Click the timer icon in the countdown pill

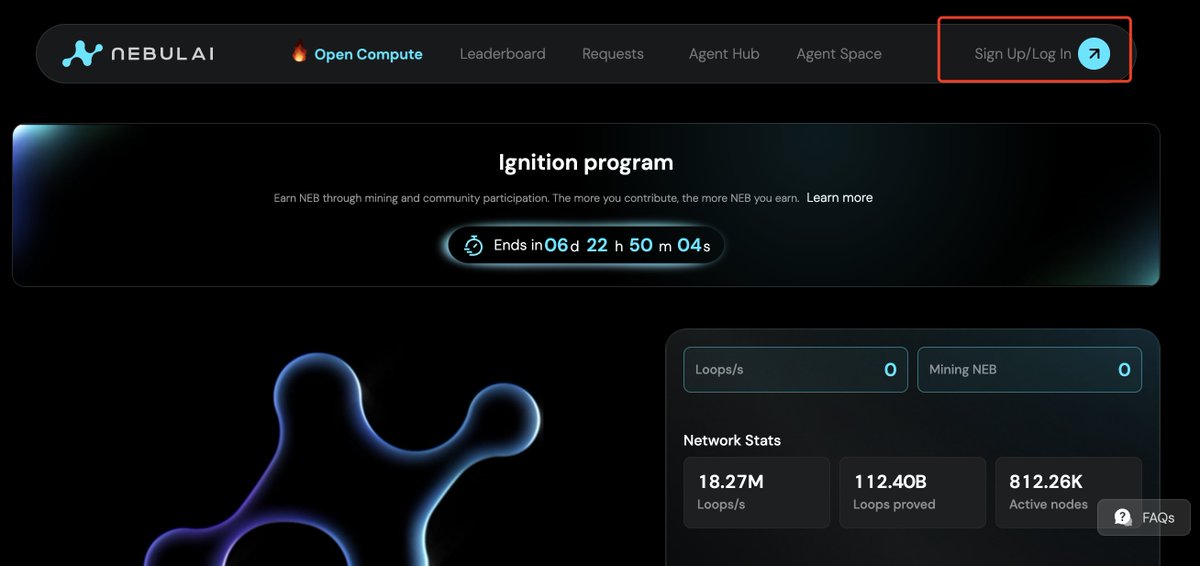(474, 245)
